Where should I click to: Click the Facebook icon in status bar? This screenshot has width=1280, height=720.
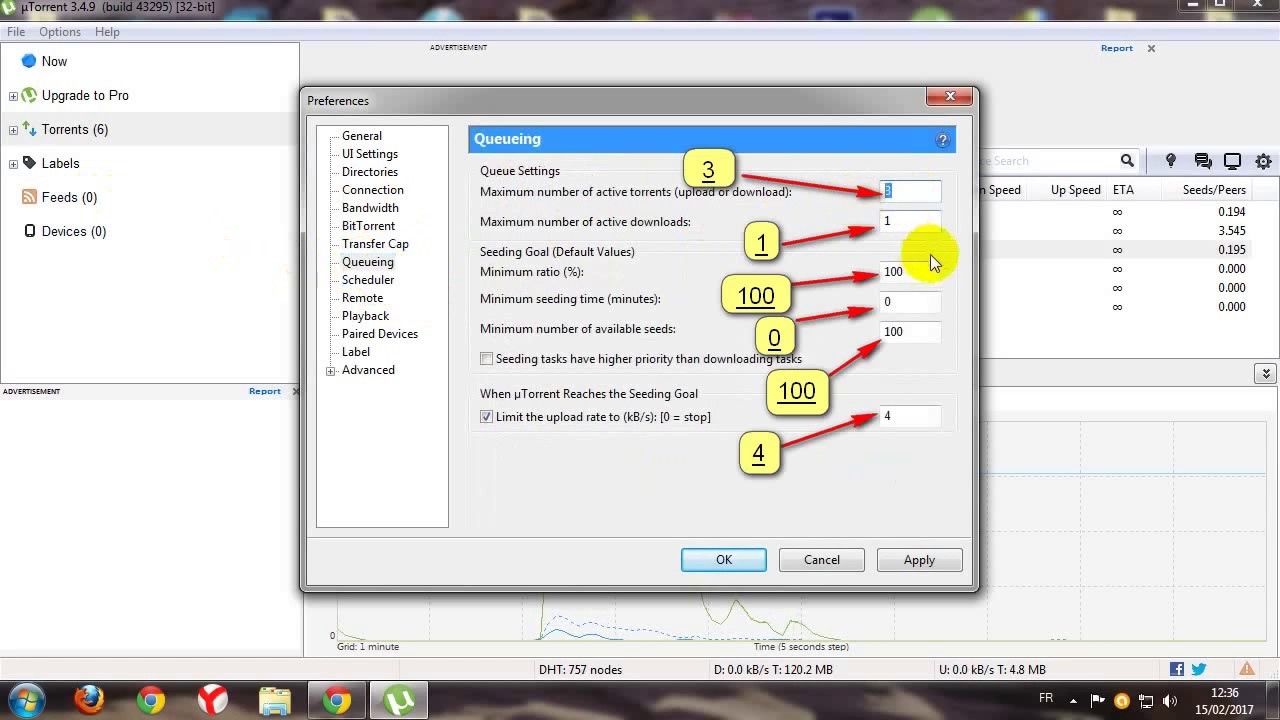pos(1177,670)
